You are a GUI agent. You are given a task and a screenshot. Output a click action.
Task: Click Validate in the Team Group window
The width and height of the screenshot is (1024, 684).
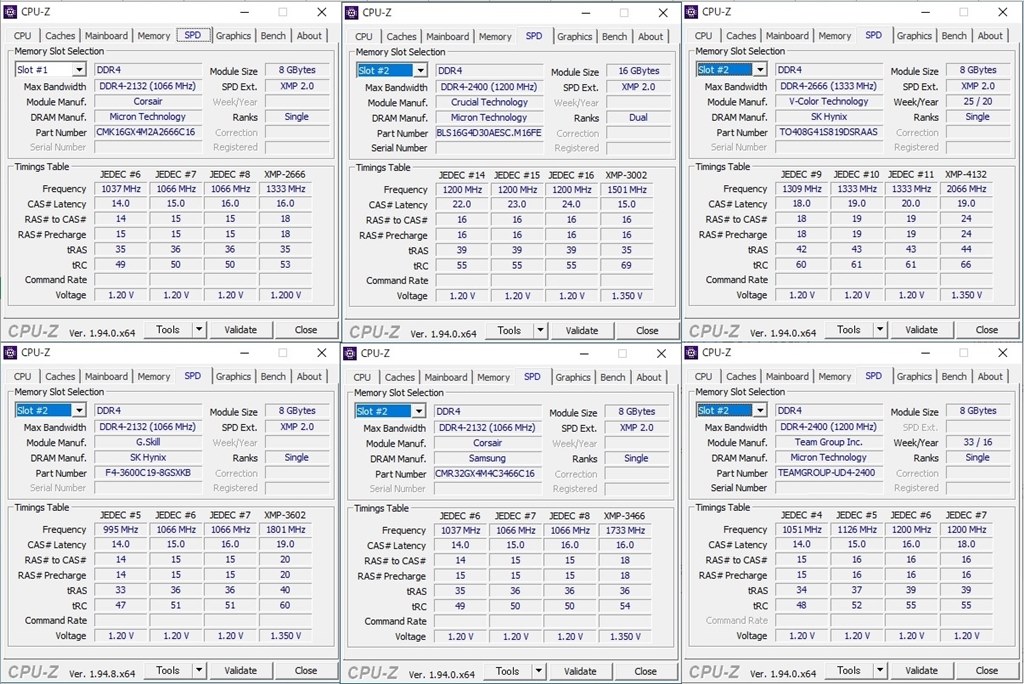tap(921, 670)
